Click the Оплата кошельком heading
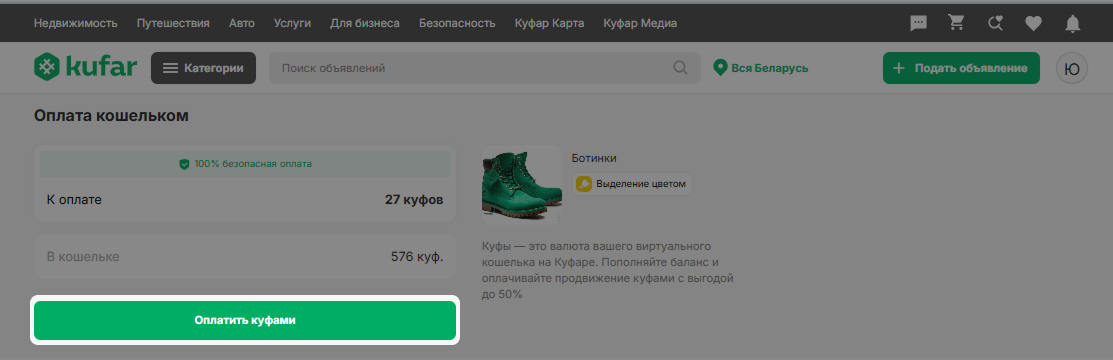 (x=111, y=116)
